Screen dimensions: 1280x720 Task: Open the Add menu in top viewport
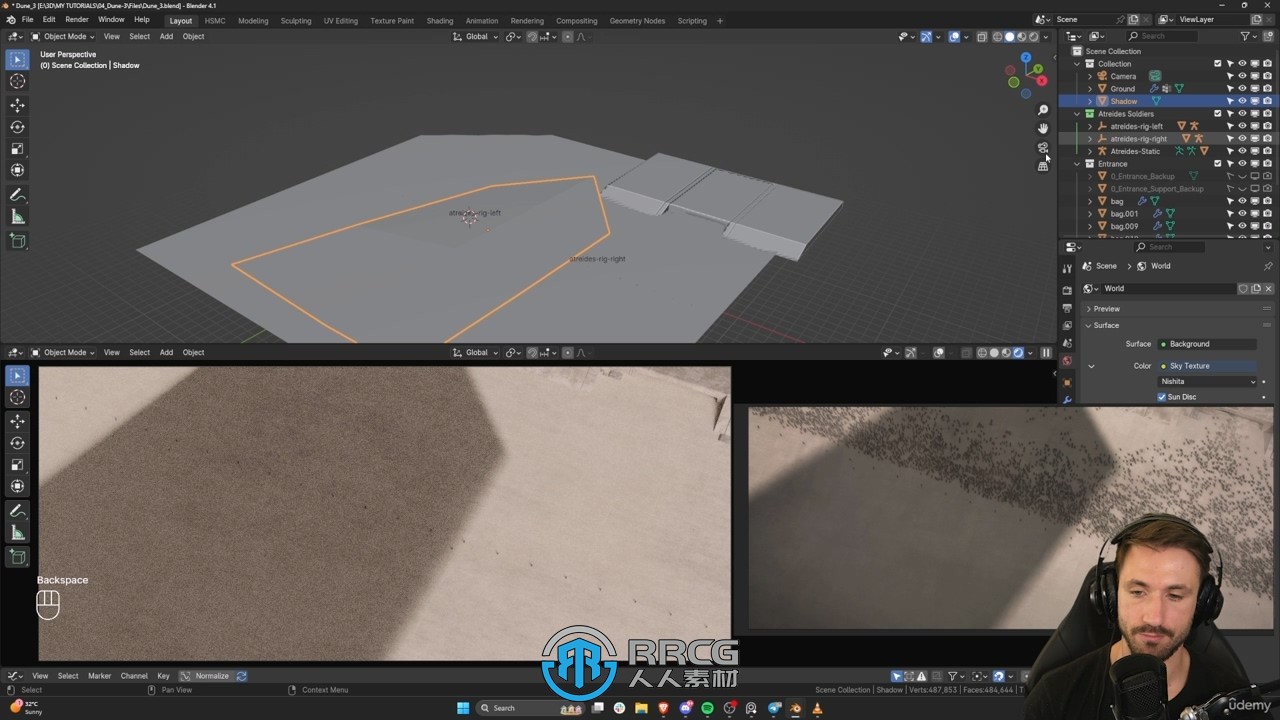coord(166,37)
